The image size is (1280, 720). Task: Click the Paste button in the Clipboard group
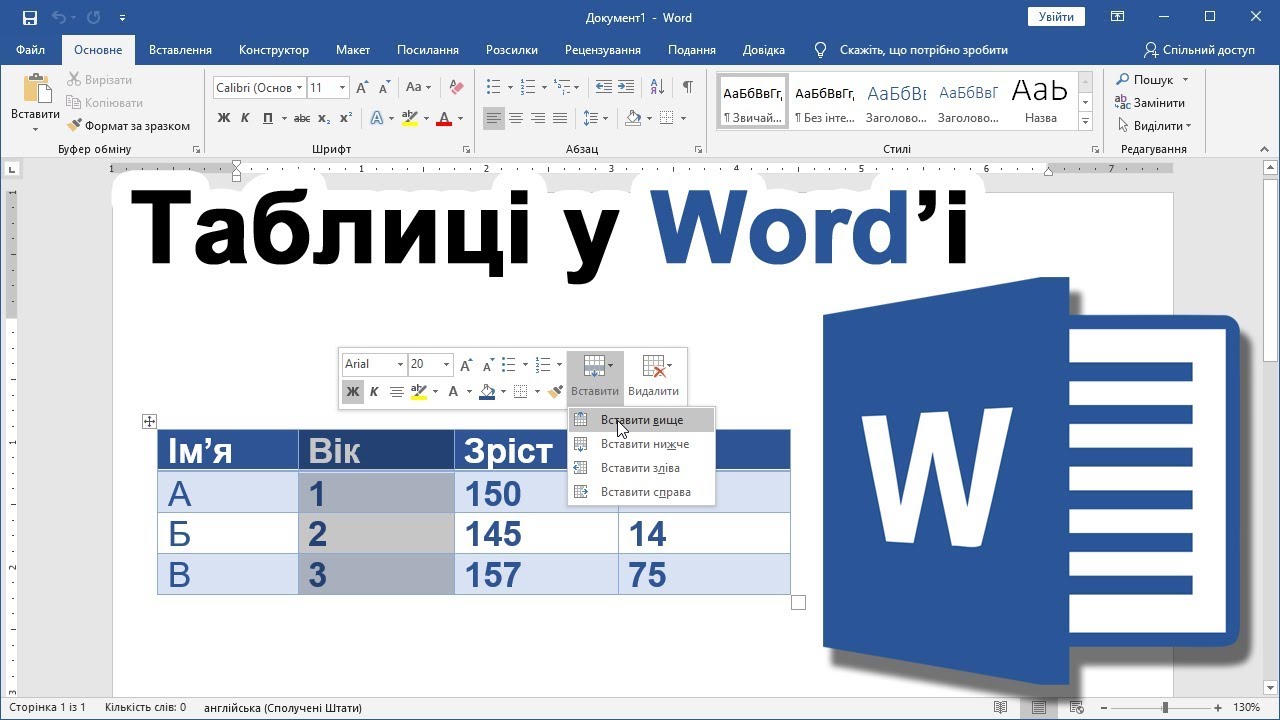36,103
